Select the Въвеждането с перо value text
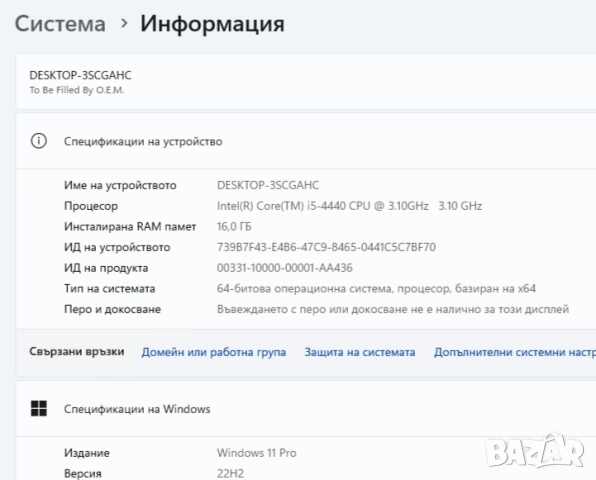 (393, 309)
